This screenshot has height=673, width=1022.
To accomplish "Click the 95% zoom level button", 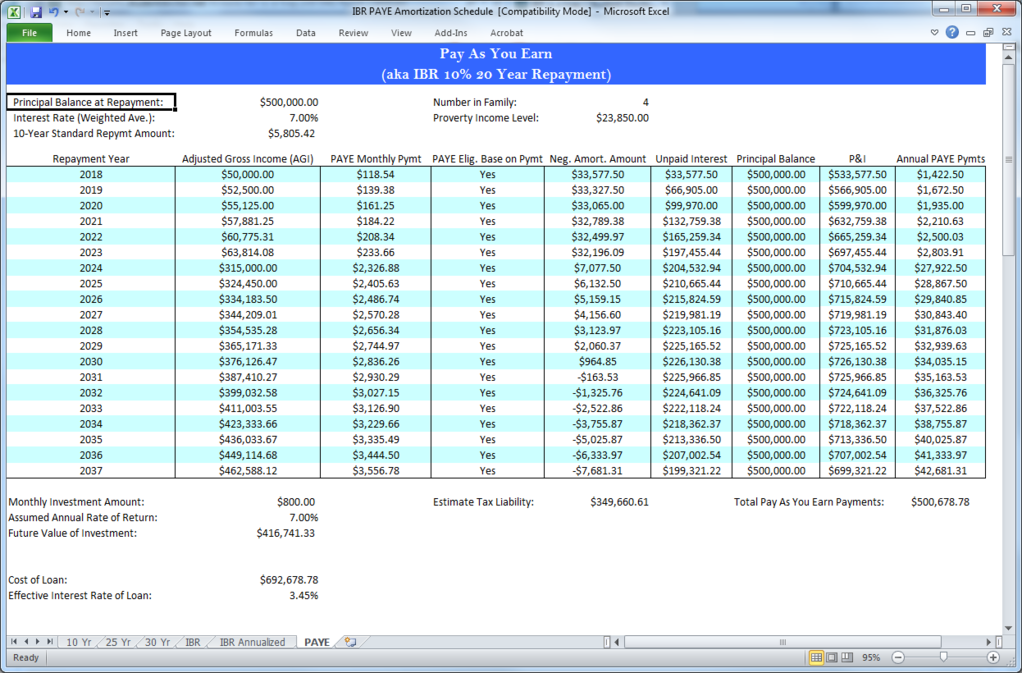I will [870, 657].
